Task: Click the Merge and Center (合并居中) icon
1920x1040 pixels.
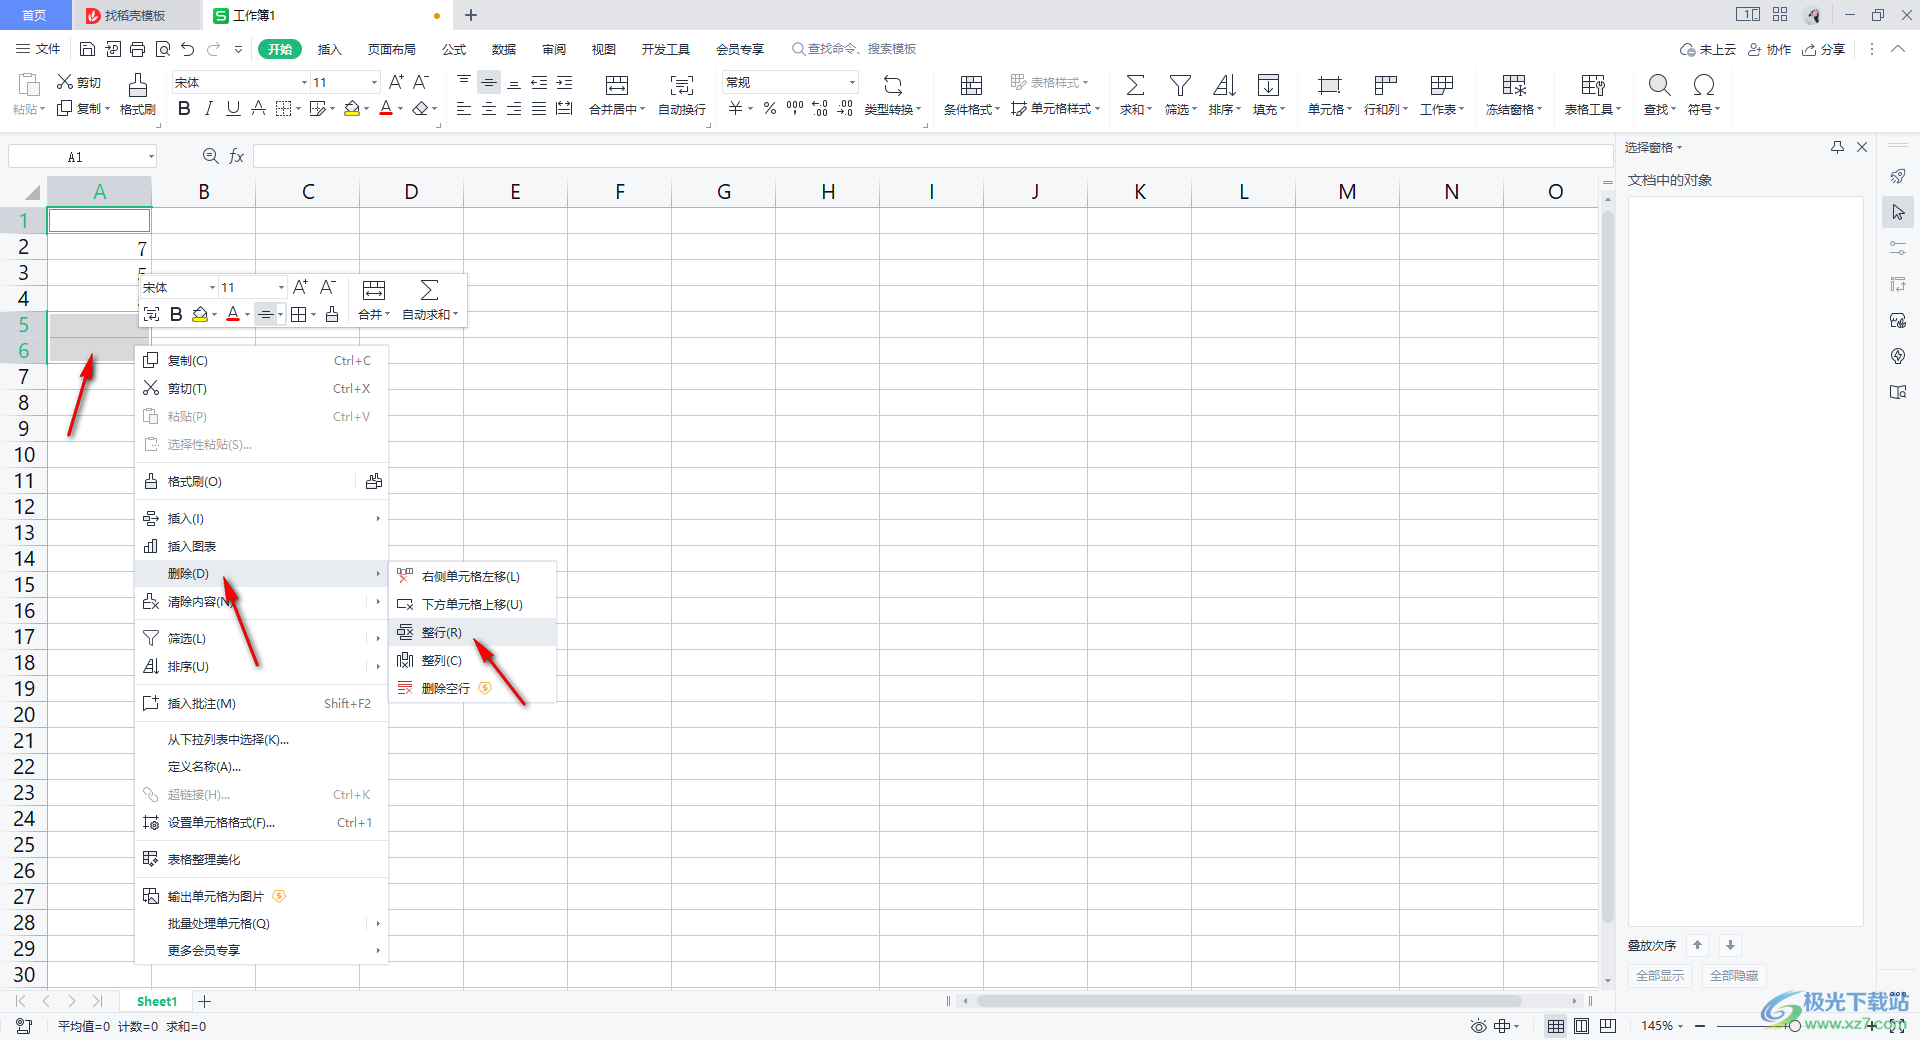Action: pyautogui.click(x=617, y=85)
